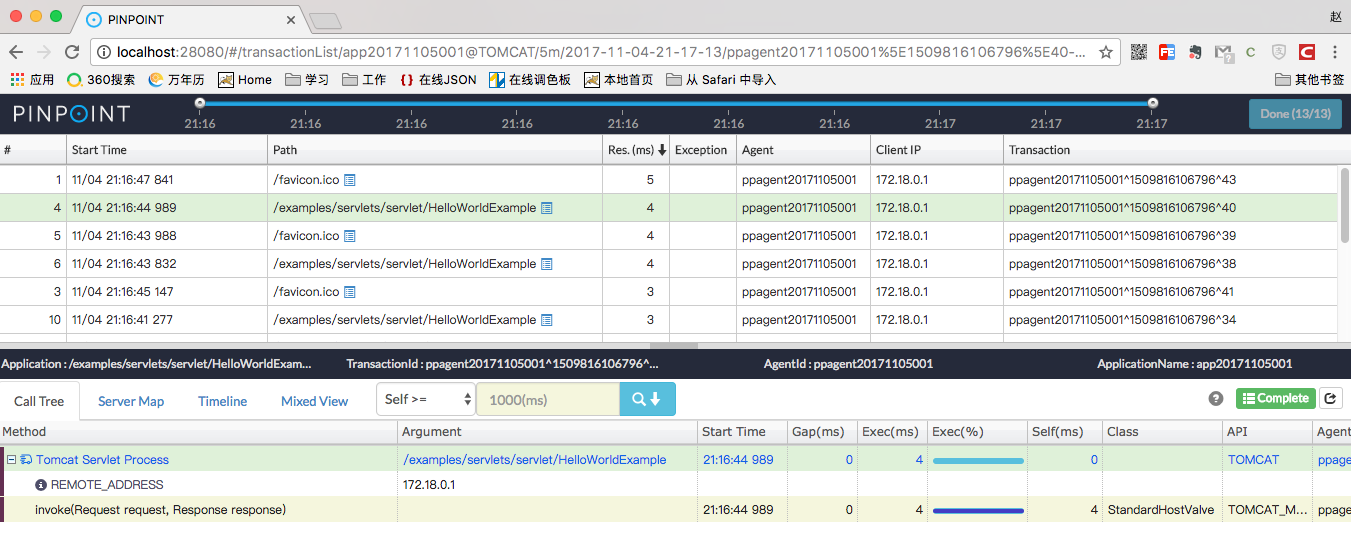Open Chrome's three-dot menu

pyautogui.click(x=1335, y=52)
